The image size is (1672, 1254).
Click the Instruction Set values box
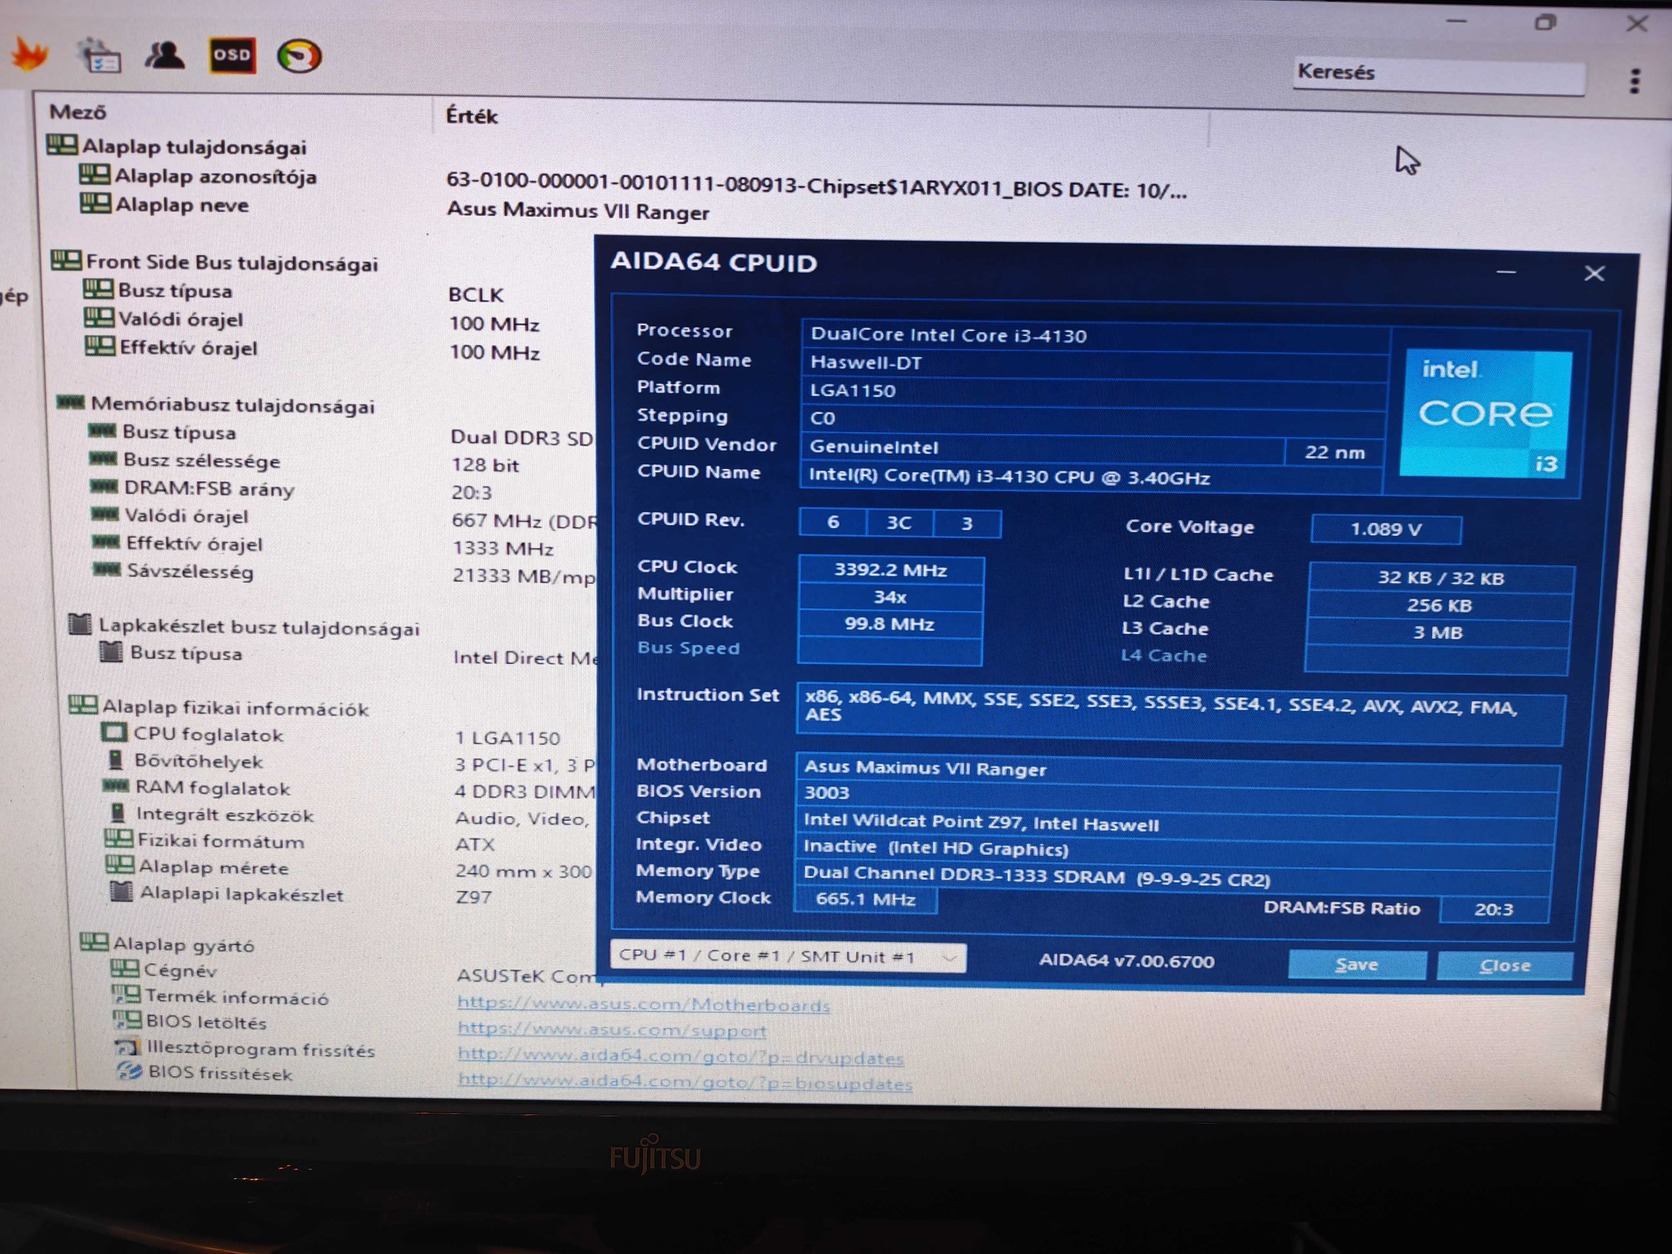coord(1181,712)
